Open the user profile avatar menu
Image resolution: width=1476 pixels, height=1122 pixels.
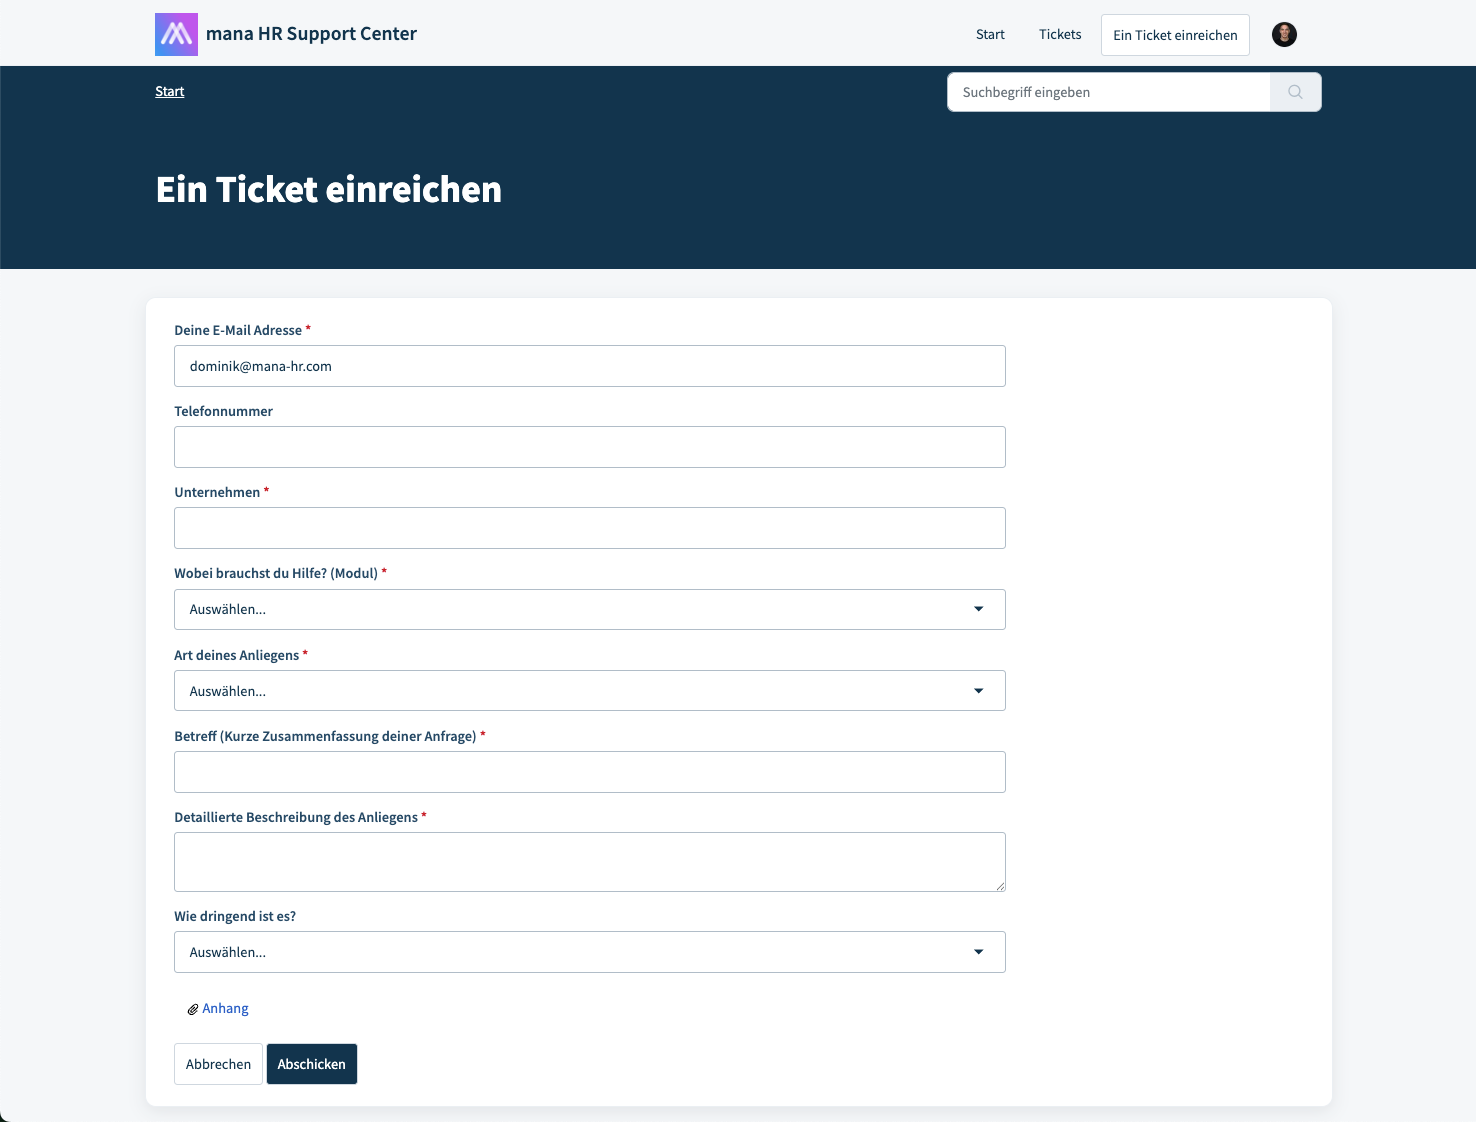(1284, 35)
